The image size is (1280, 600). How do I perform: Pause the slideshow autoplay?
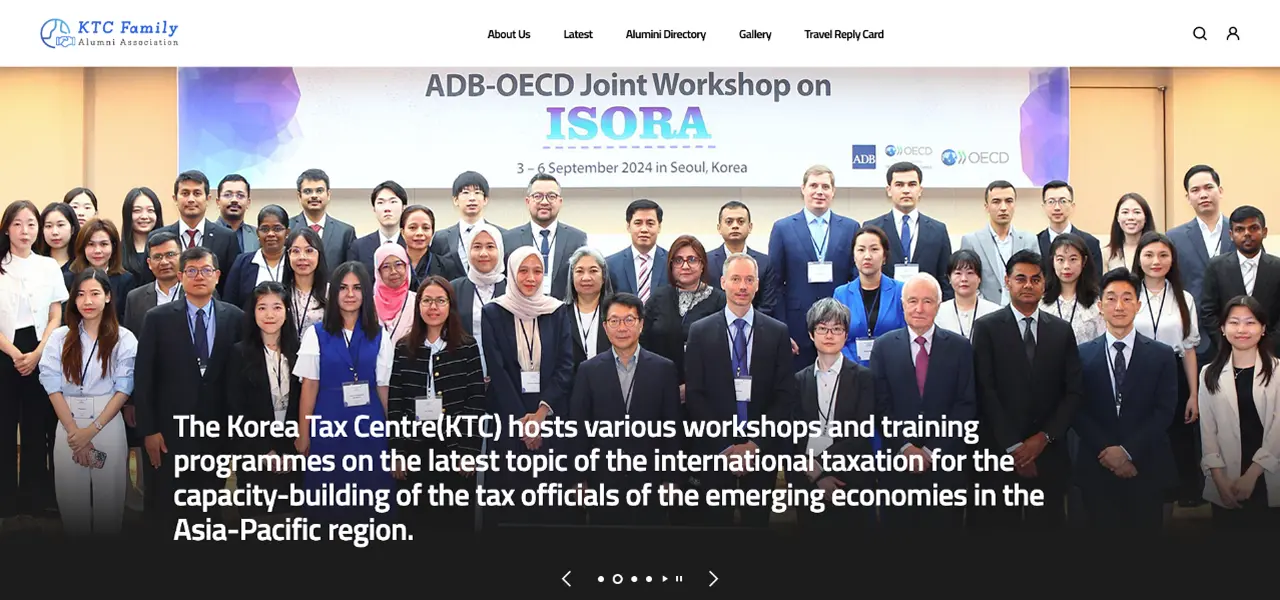(679, 579)
